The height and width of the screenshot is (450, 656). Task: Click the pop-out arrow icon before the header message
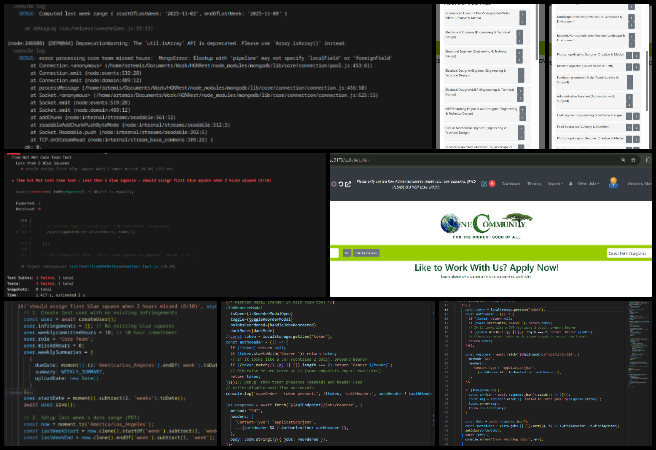pyautogui.click(x=348, y=184)
